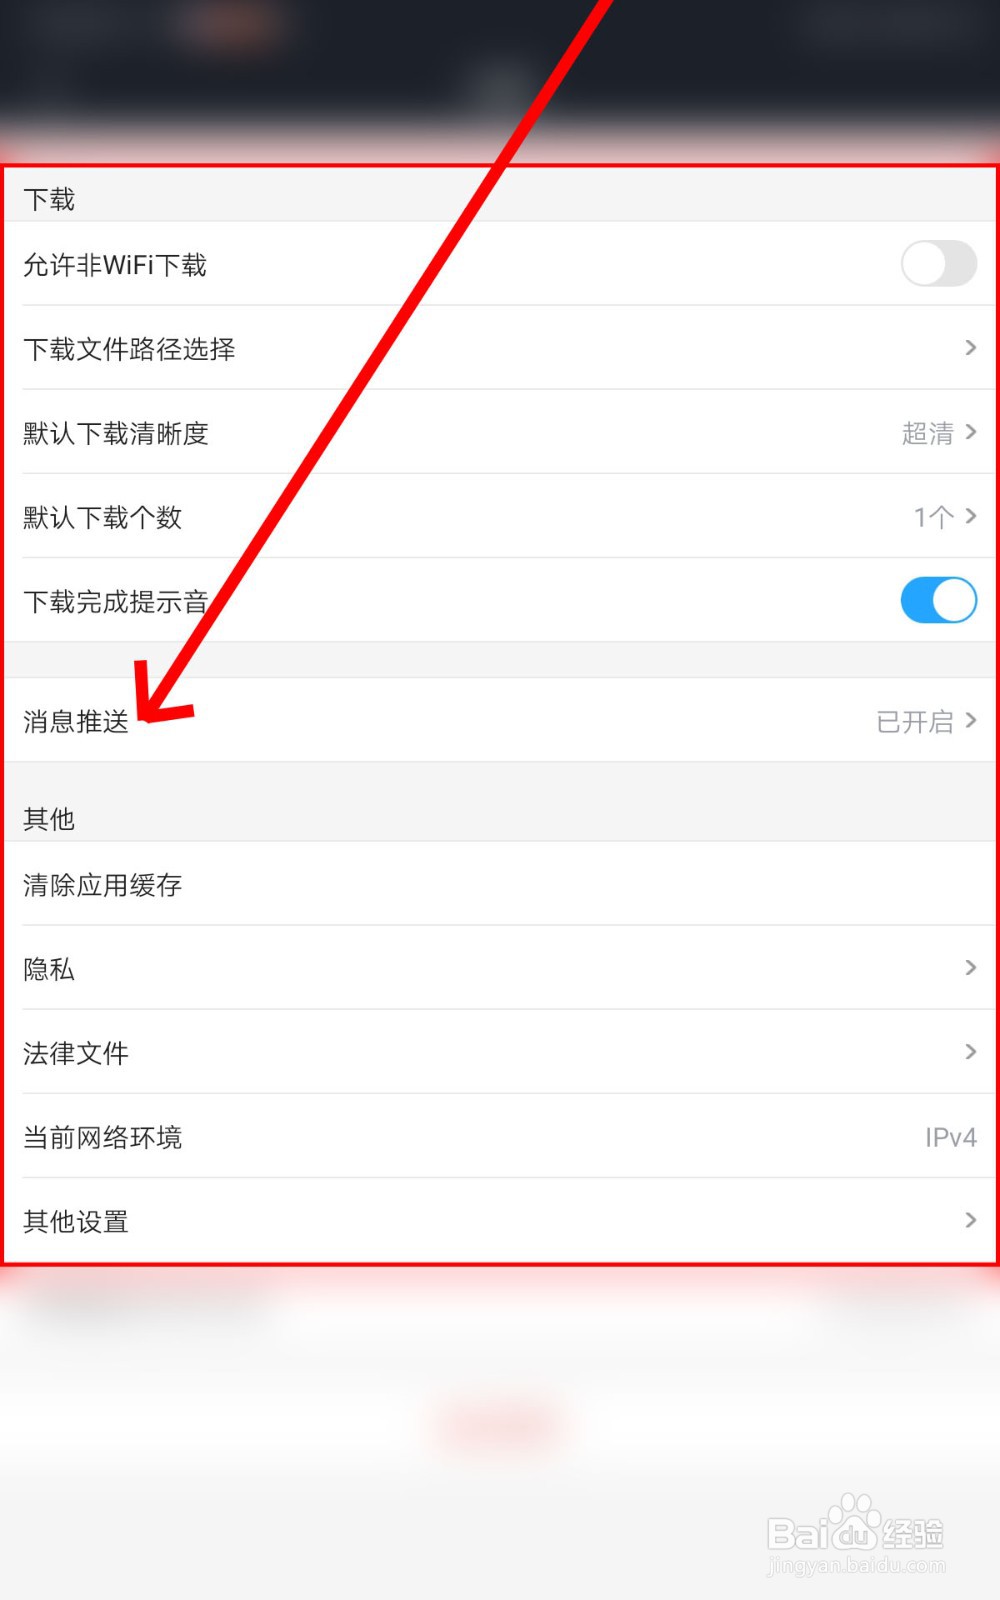Image resolution: width=1000 pixels, height=1600 pixels.
Task: Tap the 法律文件 row chevron
Action: pos(970,1052)
